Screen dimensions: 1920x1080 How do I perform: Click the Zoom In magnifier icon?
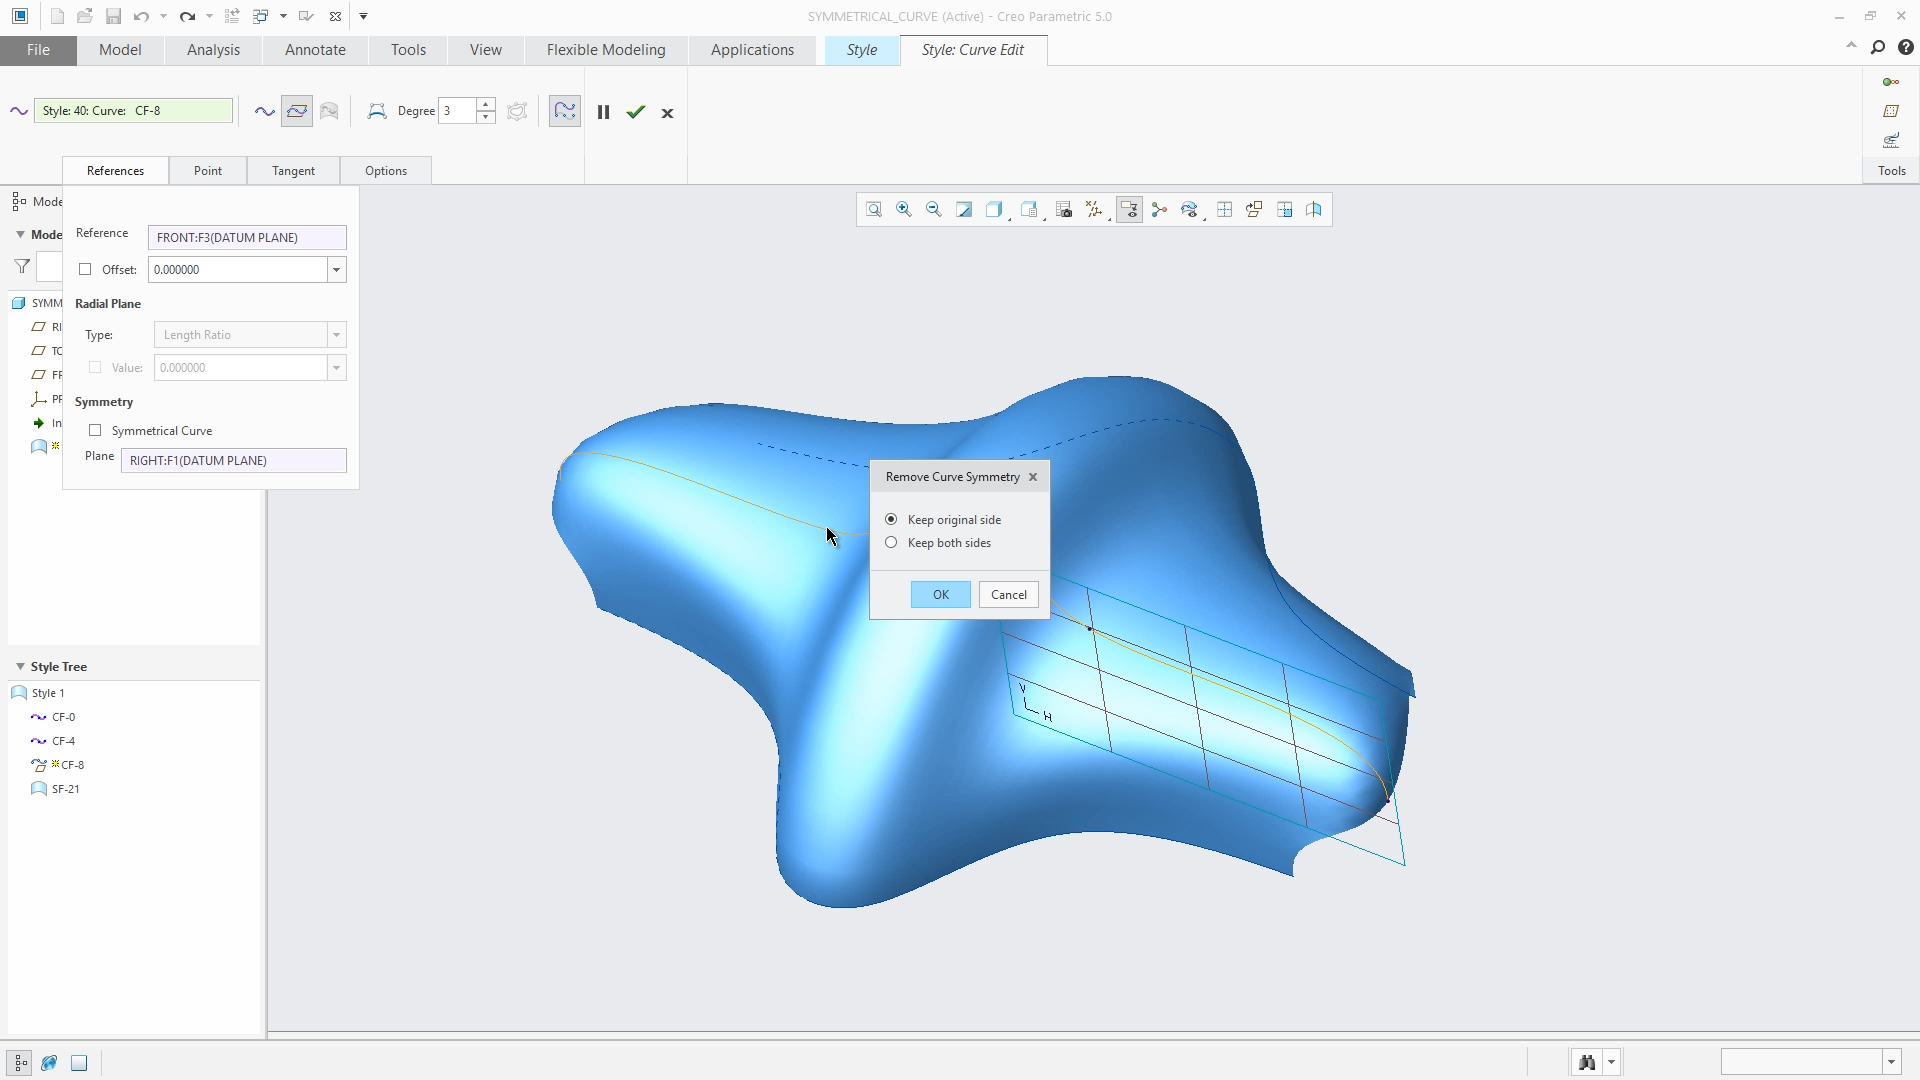(x=904, y=210)
